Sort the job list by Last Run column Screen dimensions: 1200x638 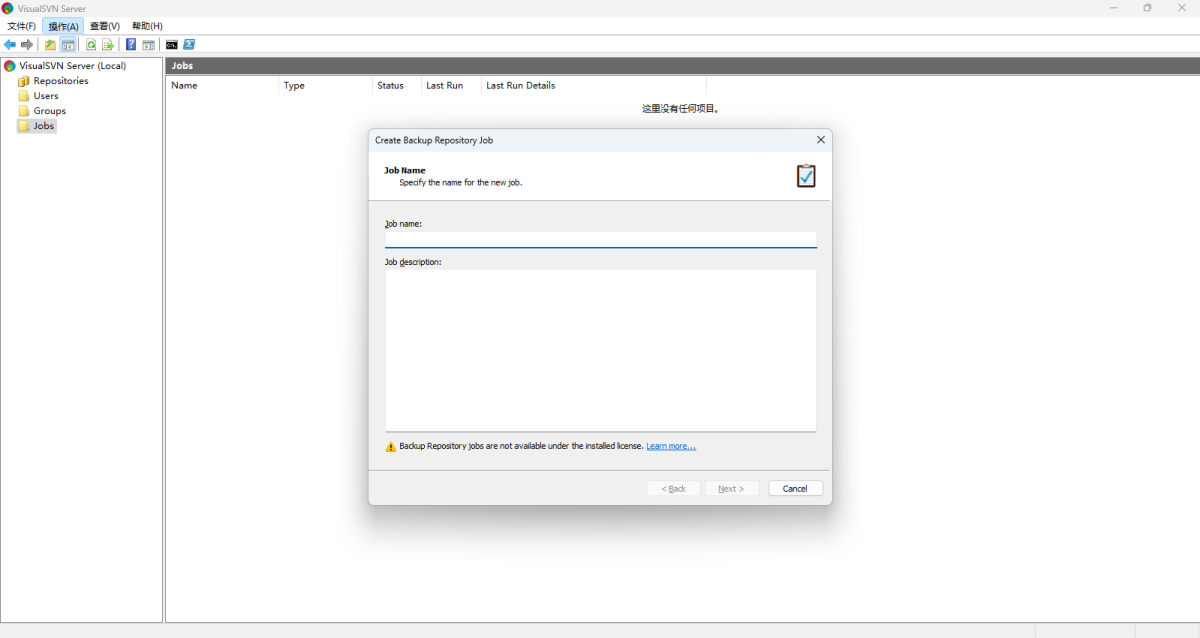pyautogui.click(x=445, y=86)
